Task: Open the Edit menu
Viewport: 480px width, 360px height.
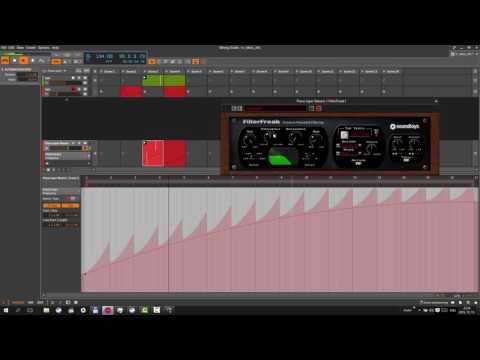Action: pos(11,48)
